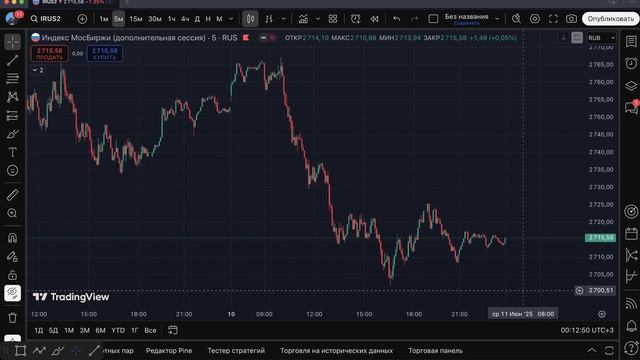The height and width of the screenshot is (360, 640).
Task: Select 15м timeframe
Action: (136, 19)
